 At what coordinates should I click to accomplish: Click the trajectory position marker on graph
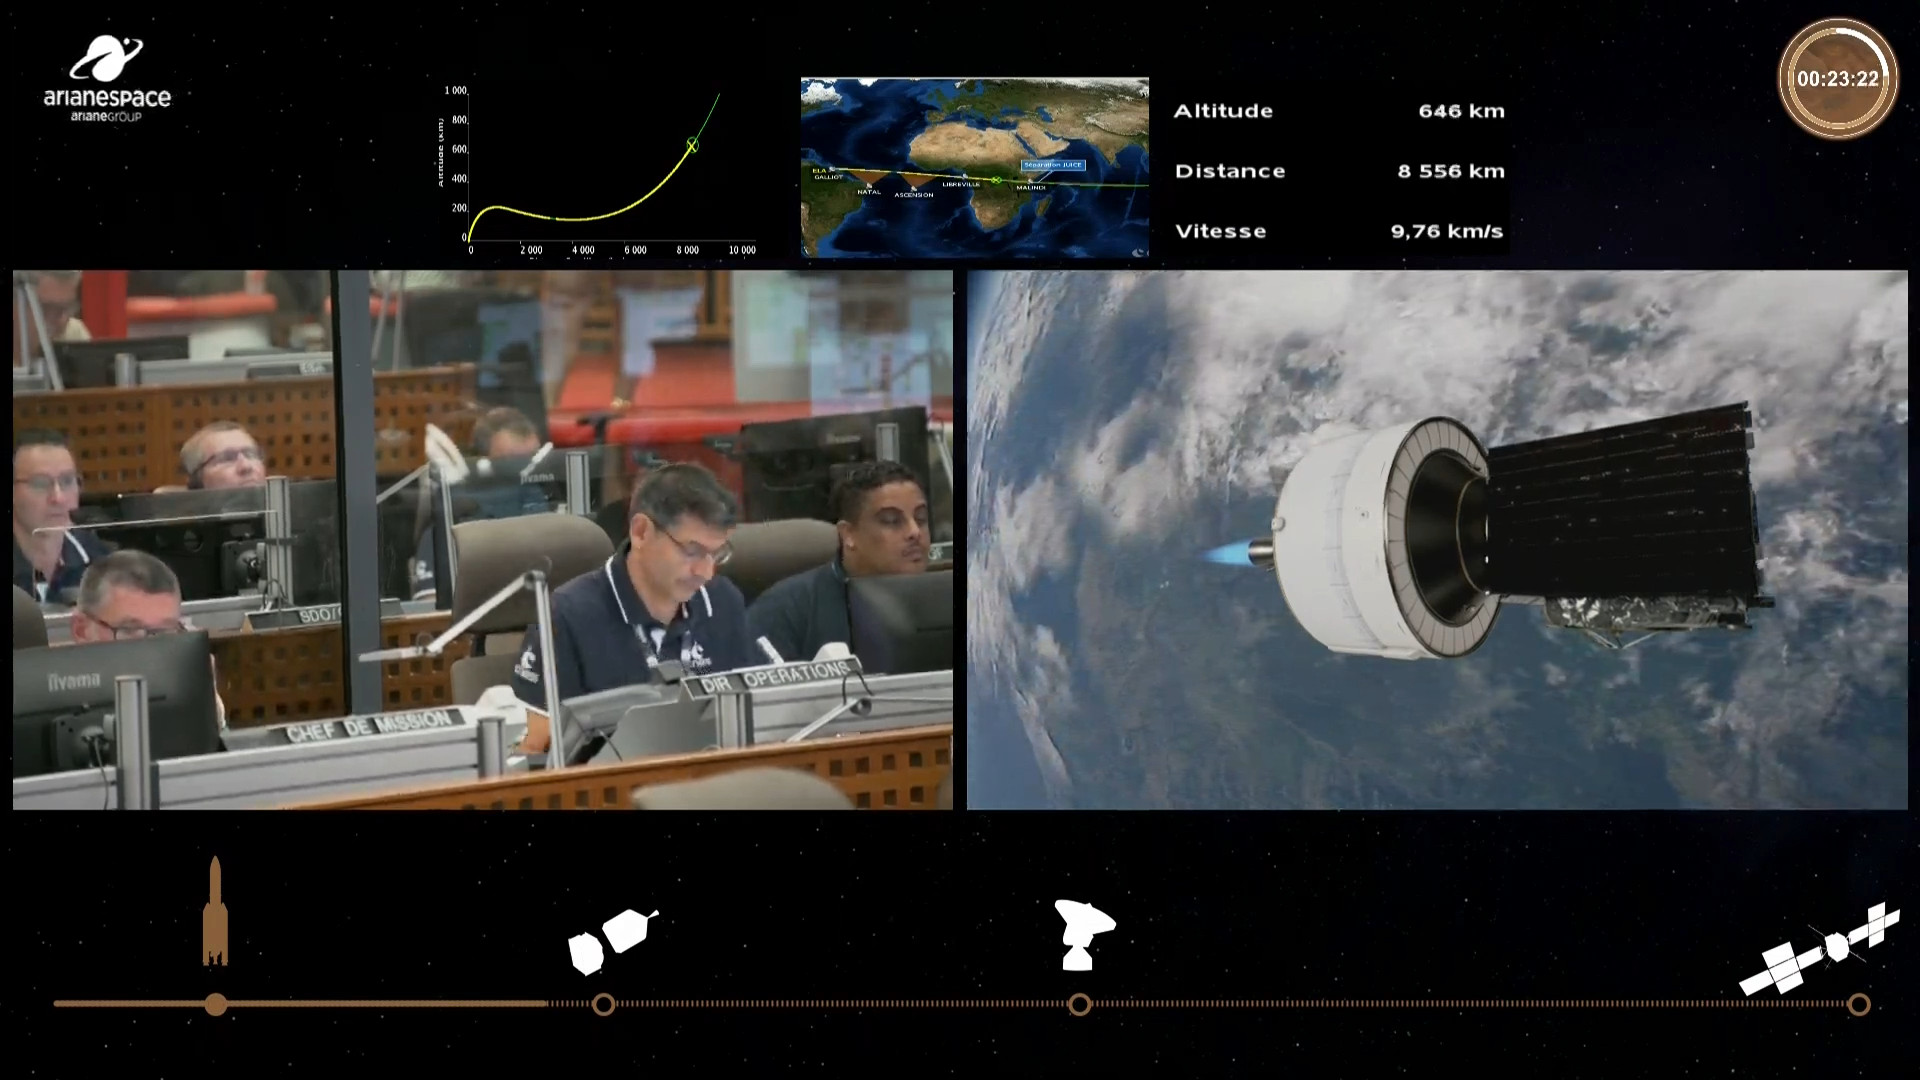[692, 146]
